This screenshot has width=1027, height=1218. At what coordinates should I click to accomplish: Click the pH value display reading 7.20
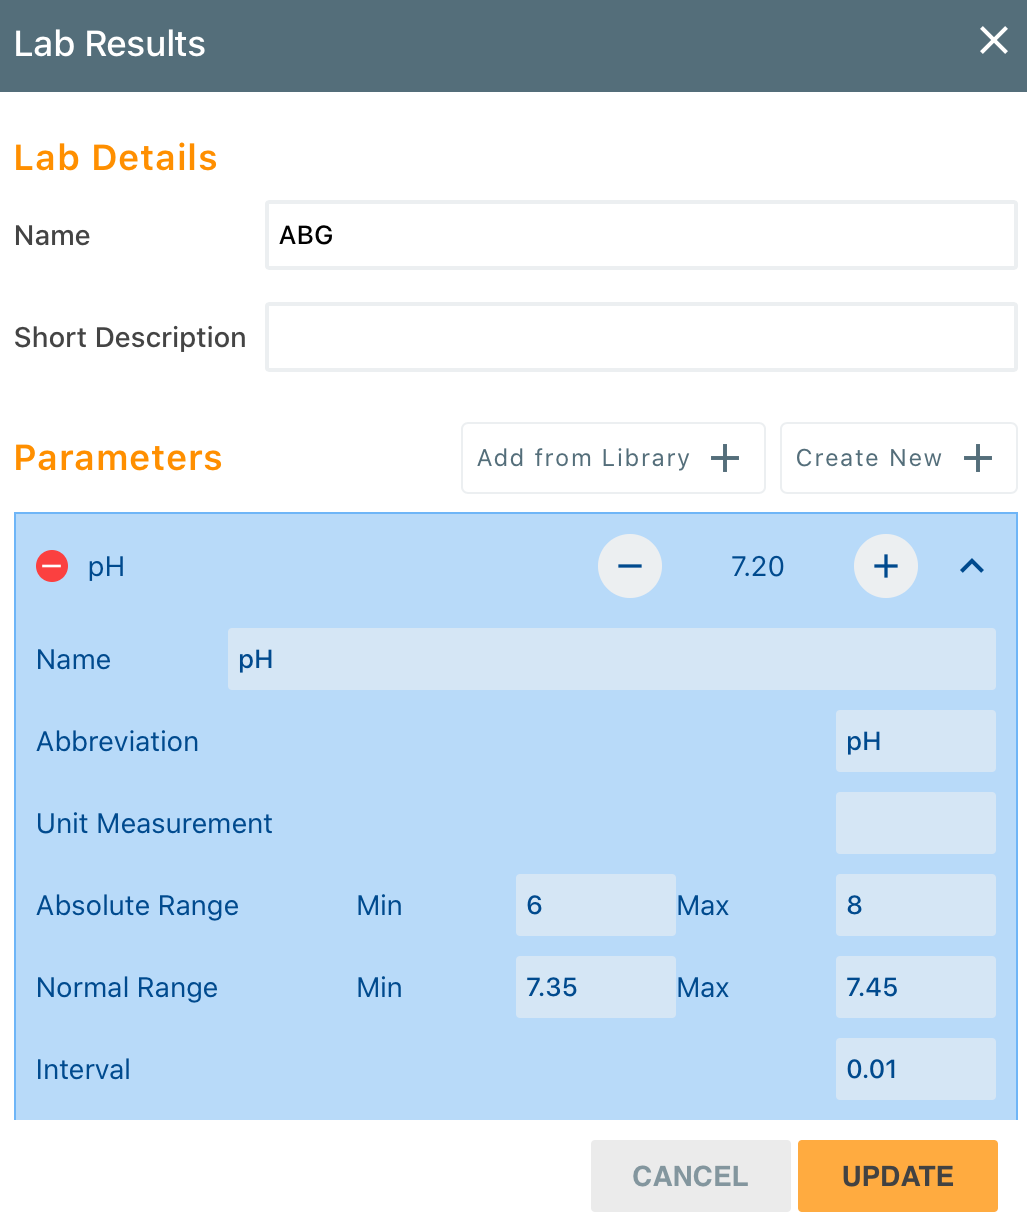click(x=757, y=566)
